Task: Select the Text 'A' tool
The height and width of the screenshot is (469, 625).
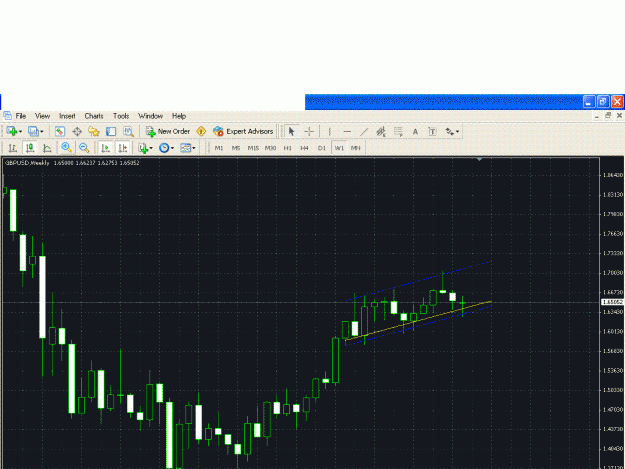Action: pos(415,131)
